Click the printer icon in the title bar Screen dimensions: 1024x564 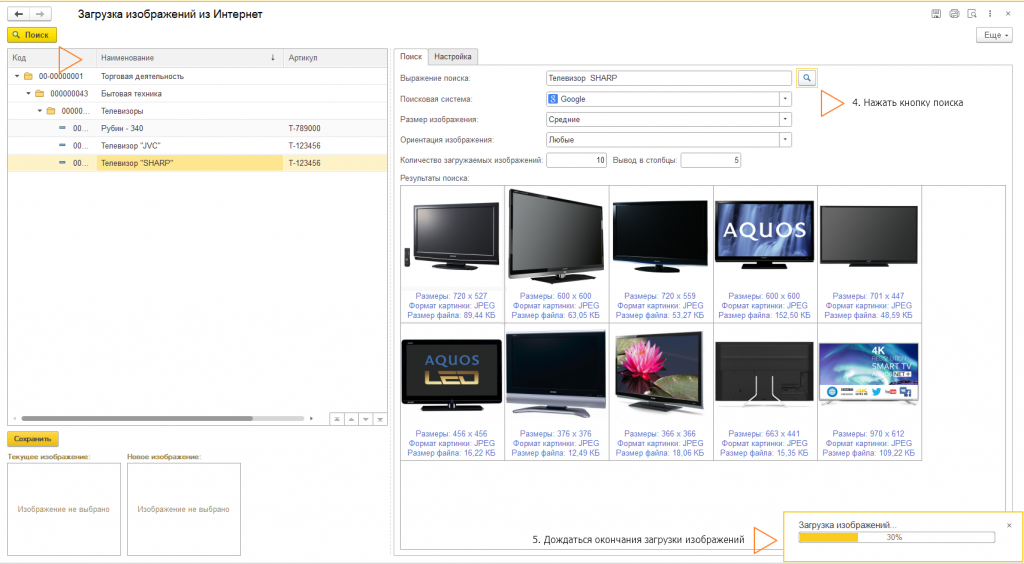(954, 14)
